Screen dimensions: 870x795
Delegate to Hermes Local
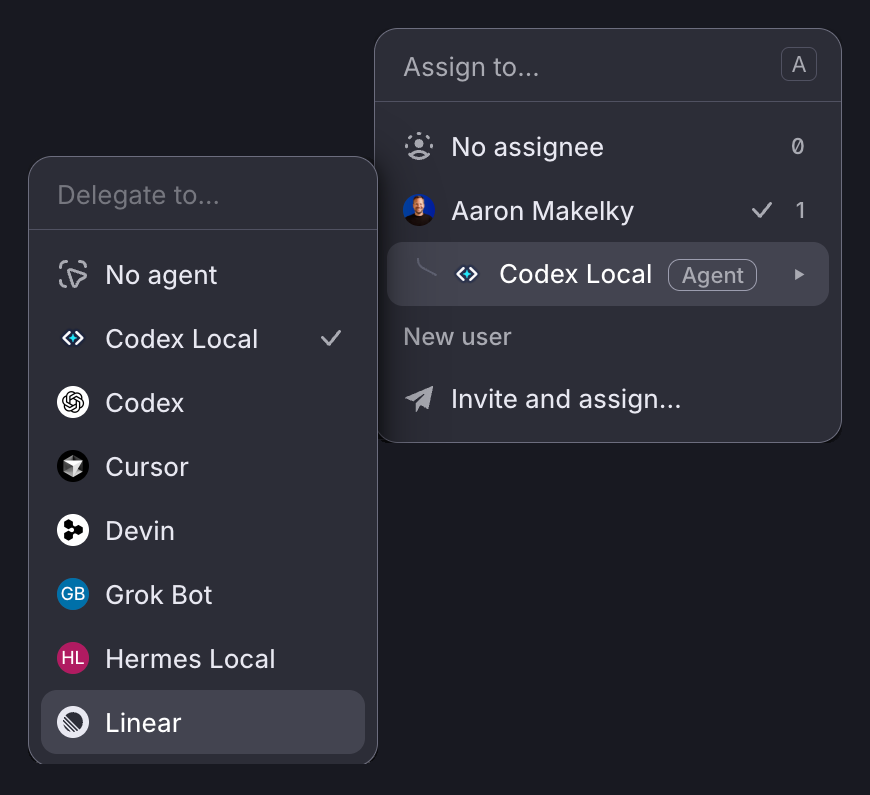[x=203, y=659]
